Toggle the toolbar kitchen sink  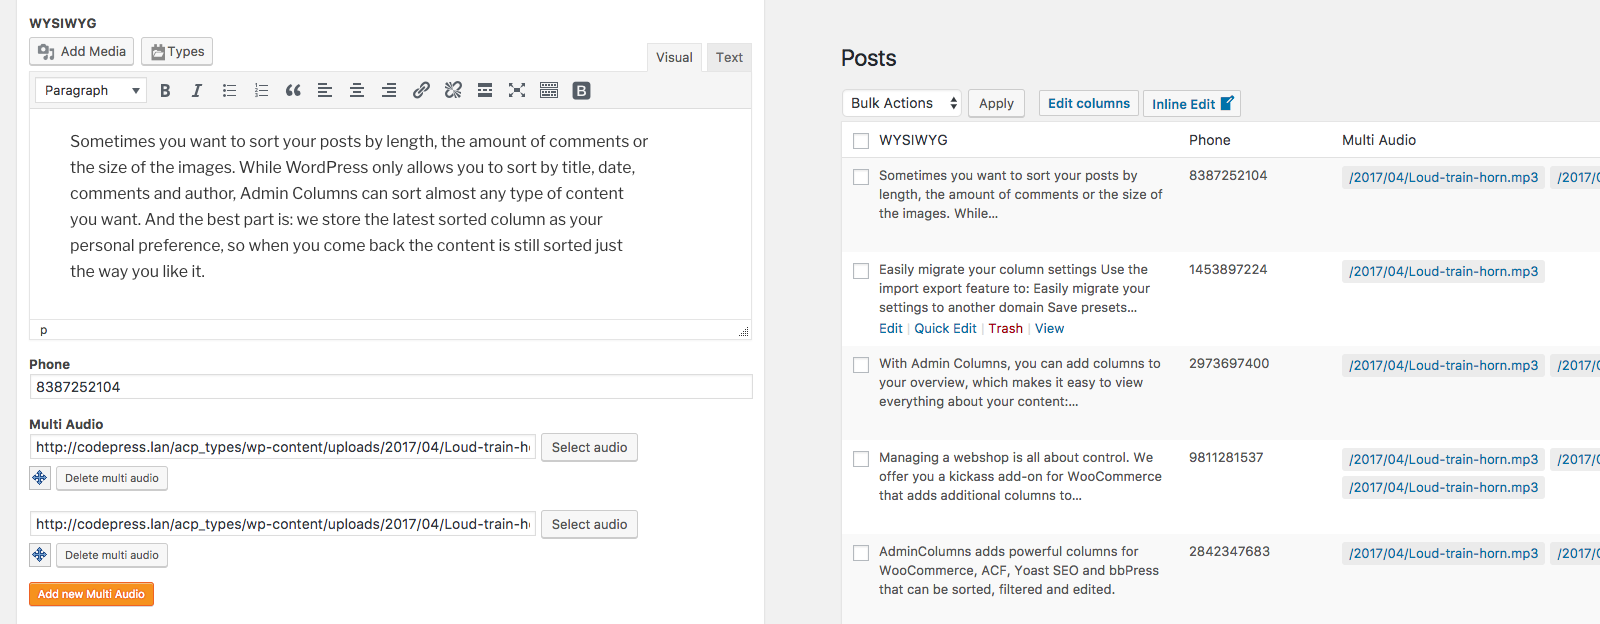pos(549,91)
